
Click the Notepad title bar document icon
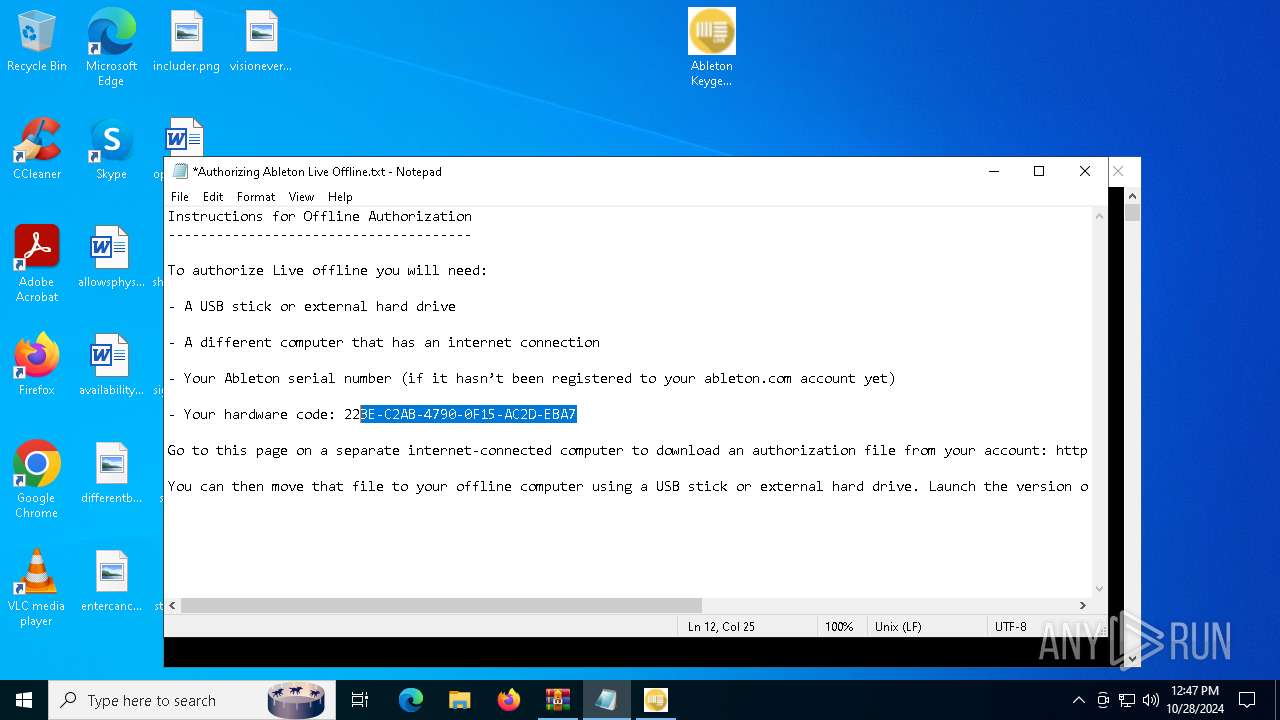tap(180, 171)
